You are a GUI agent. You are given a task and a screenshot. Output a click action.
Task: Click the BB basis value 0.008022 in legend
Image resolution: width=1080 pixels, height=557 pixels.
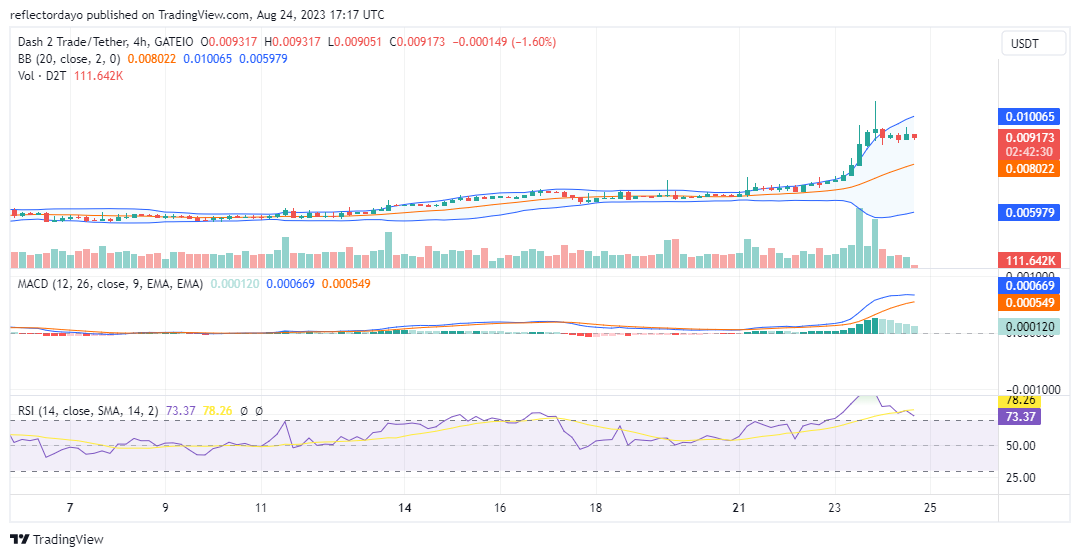point(152,59)
